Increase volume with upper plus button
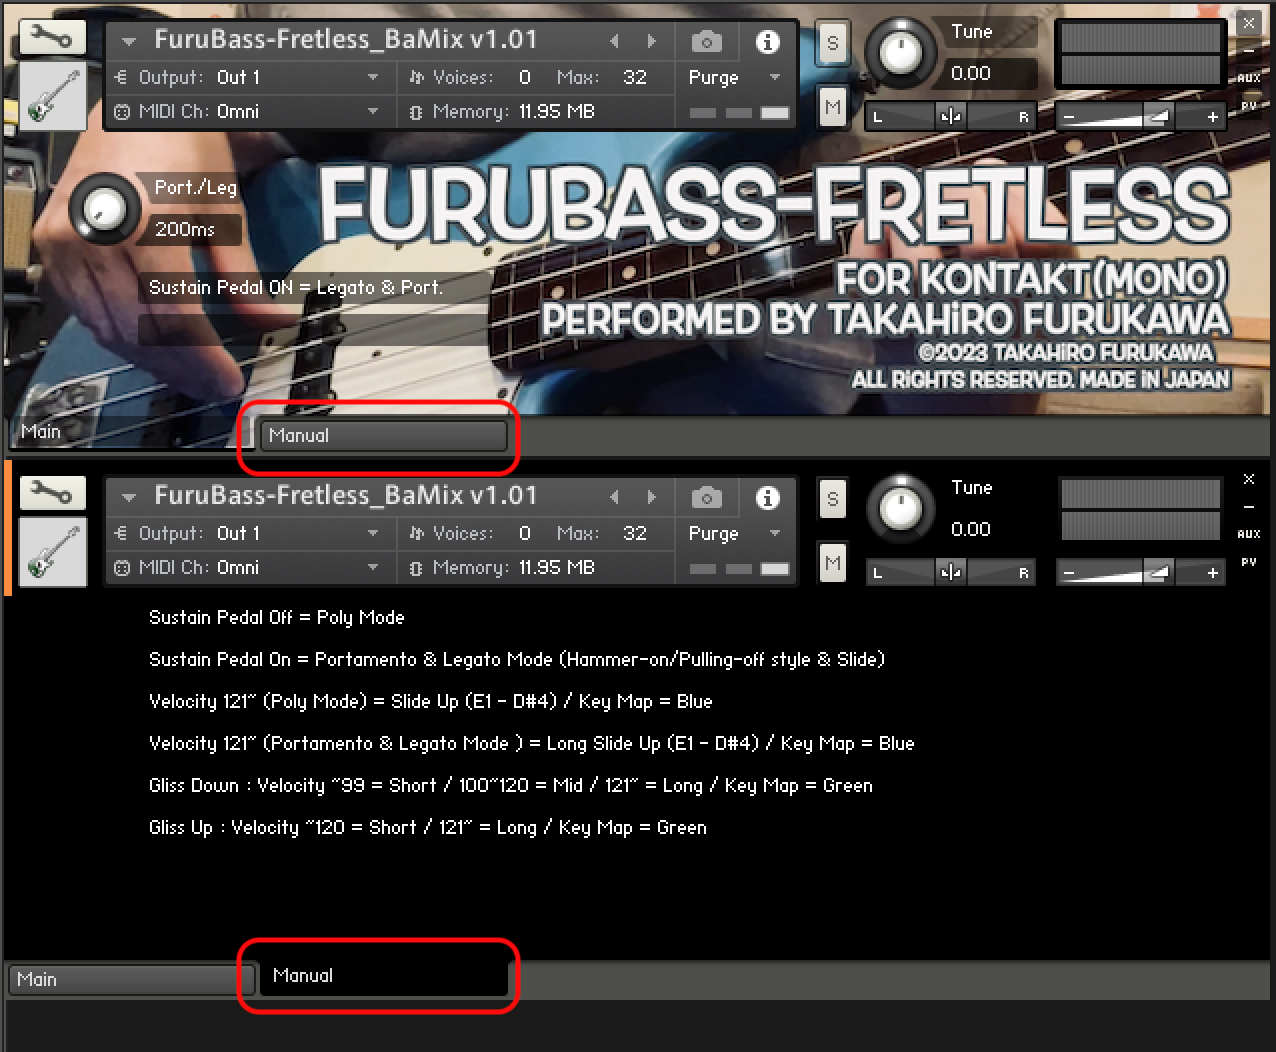The image size is (1276, 1052). pos(1212,117)
